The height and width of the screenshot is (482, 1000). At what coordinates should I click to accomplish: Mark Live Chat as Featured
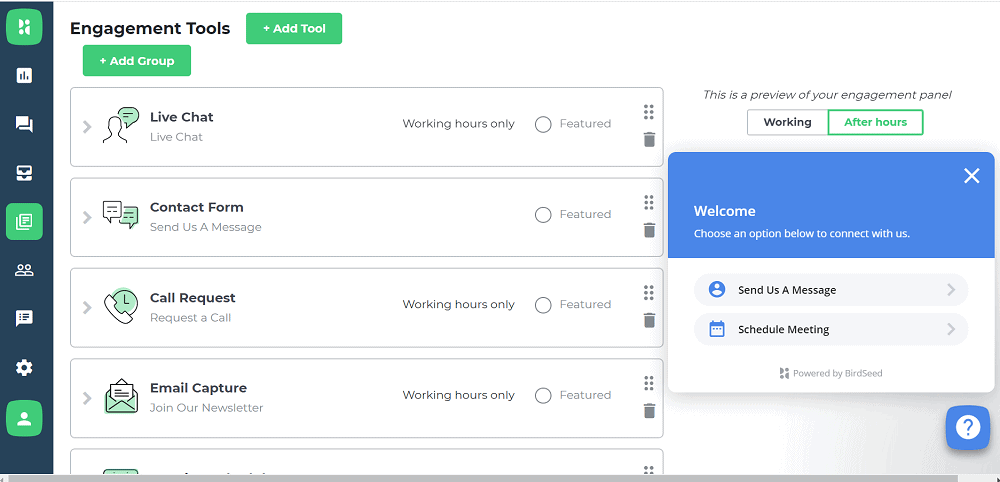543,124
